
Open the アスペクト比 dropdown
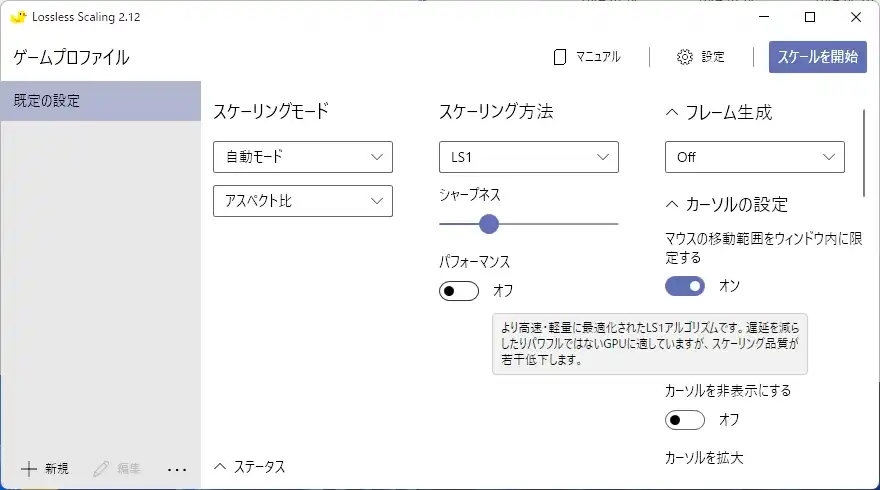(x=302, y=201)
